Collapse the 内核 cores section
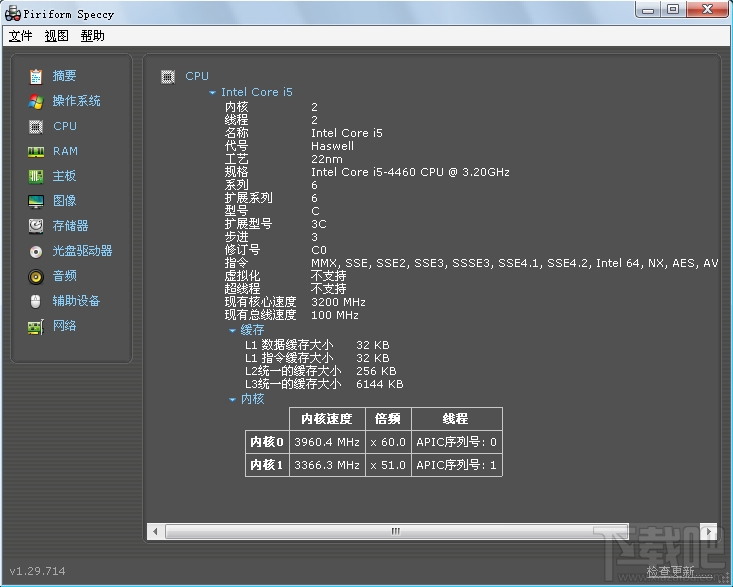The width and height of the screenshot is (733, 587). (x=232, y=400)
